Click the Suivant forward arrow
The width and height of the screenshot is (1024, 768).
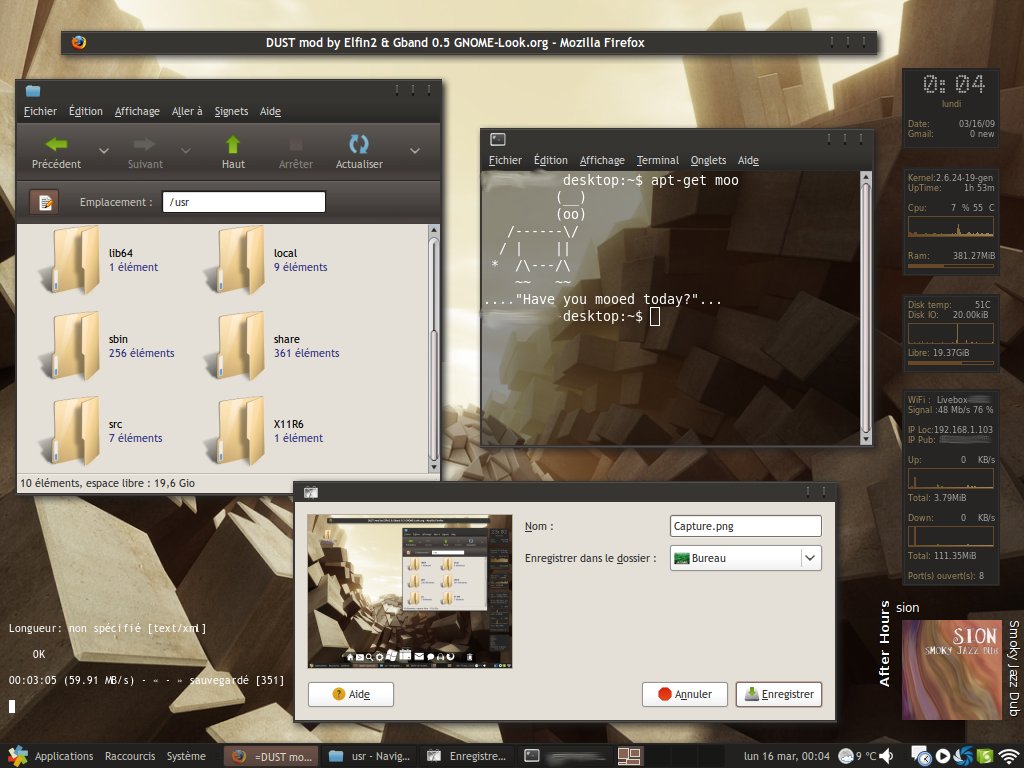pyautogui.click(x=145, y=152)
